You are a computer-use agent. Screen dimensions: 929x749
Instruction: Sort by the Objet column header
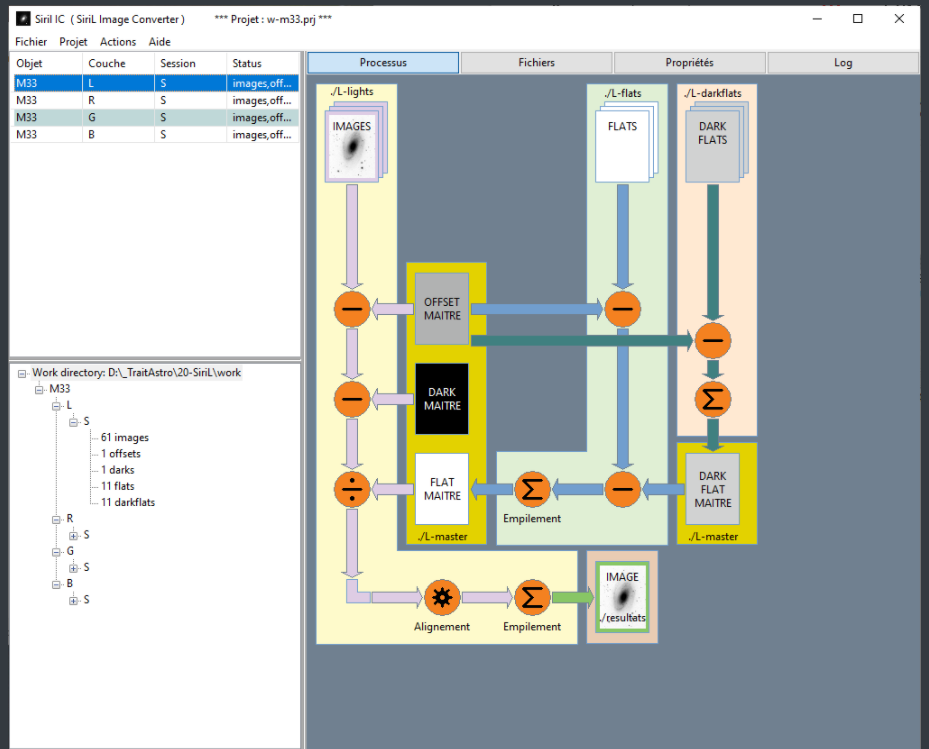[46, 63]
